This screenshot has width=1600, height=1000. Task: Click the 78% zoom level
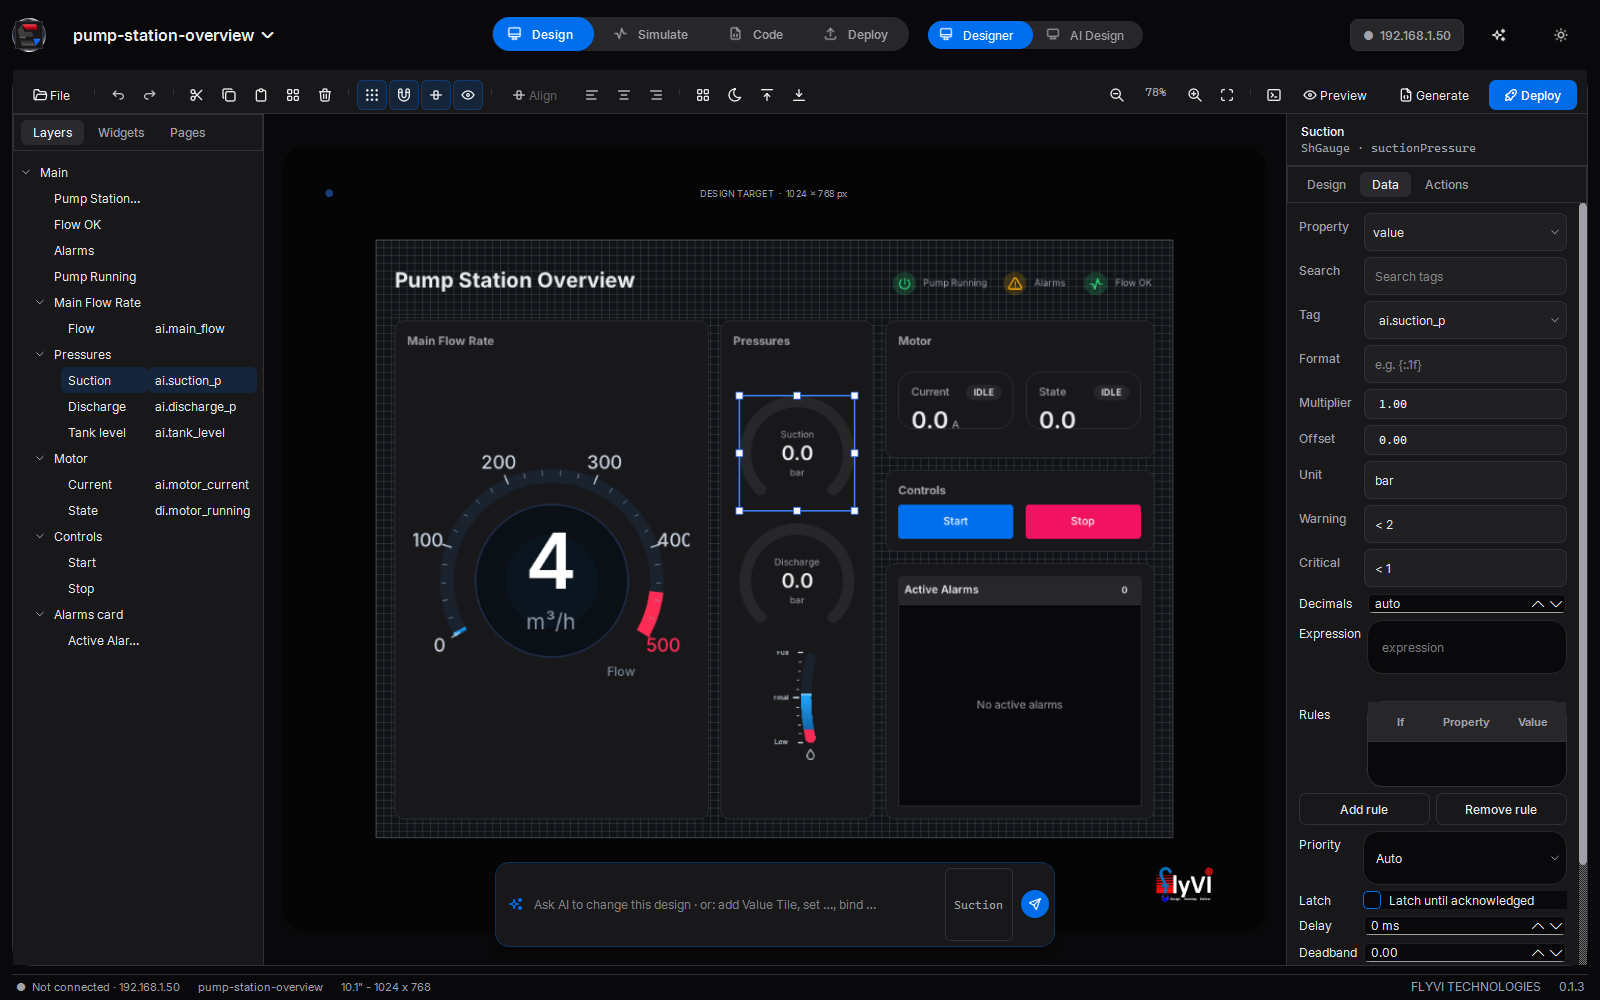pos(1156,93)
